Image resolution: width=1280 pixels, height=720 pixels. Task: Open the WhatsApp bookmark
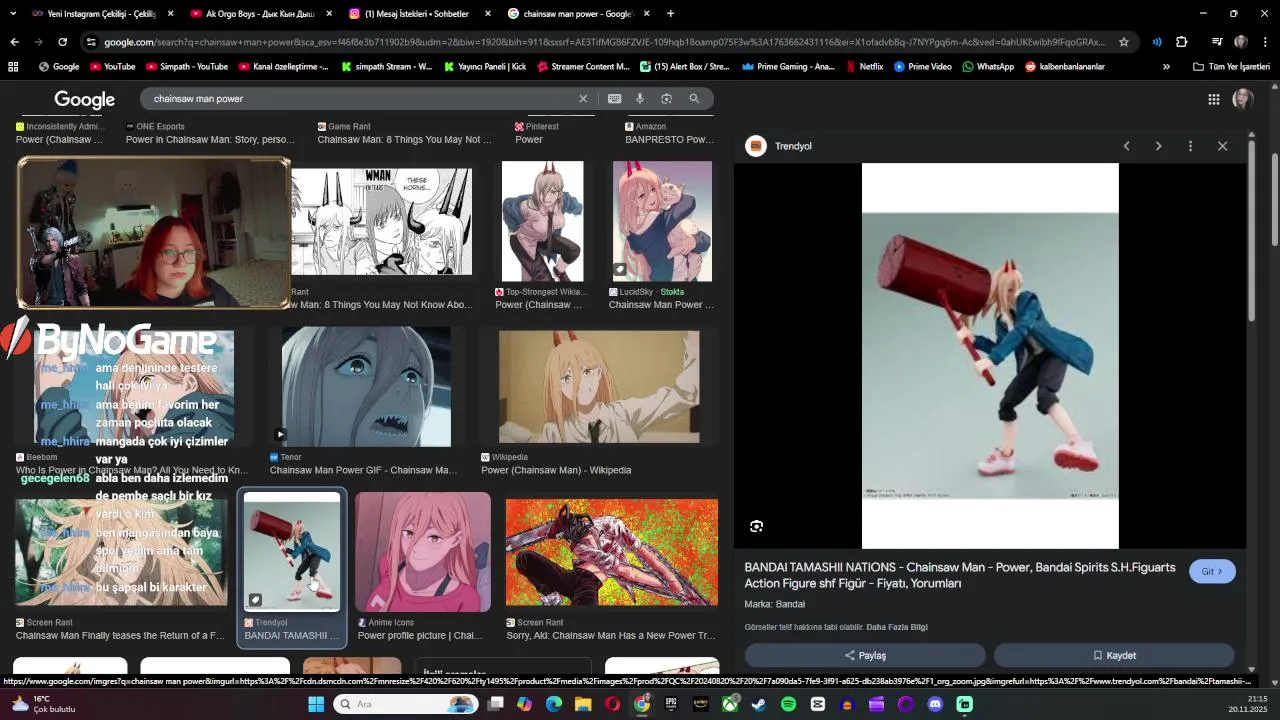tap(988, 67)
